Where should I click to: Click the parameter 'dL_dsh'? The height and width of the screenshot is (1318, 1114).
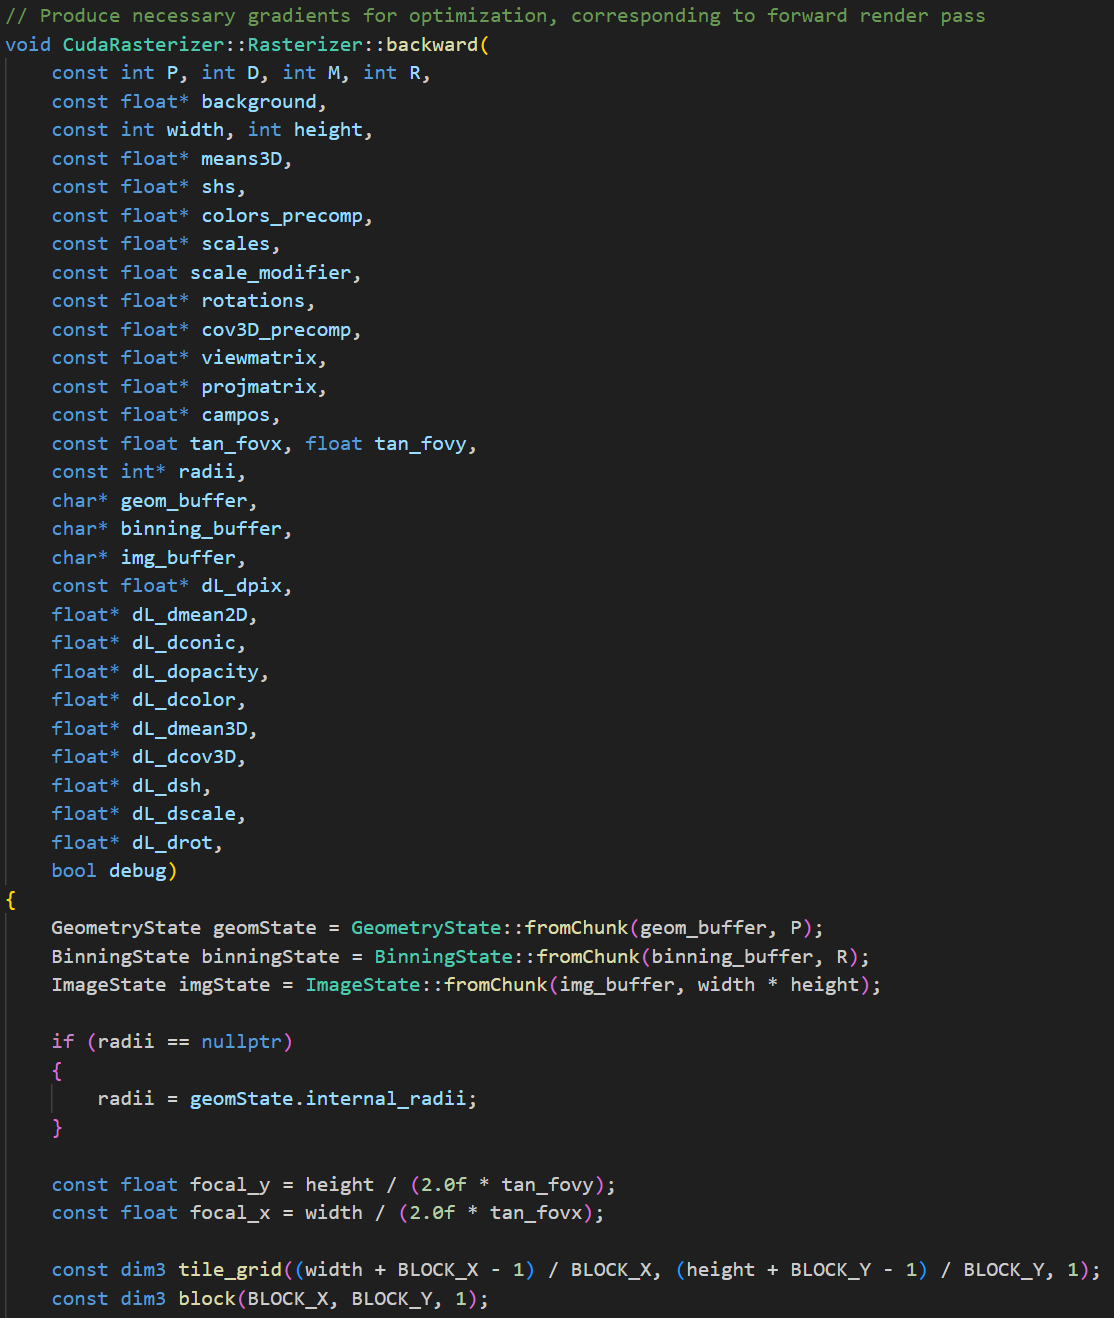point(167,786)
